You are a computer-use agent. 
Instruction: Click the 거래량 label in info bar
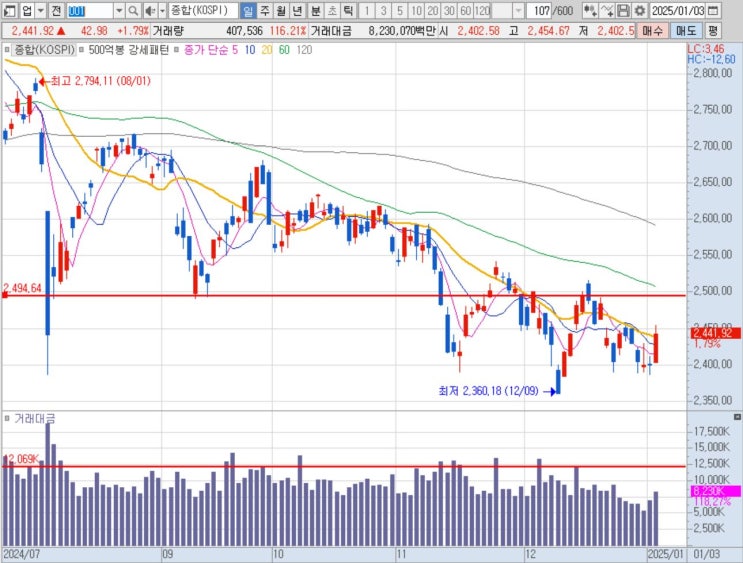pyautogui.click(x=168, y=31)
